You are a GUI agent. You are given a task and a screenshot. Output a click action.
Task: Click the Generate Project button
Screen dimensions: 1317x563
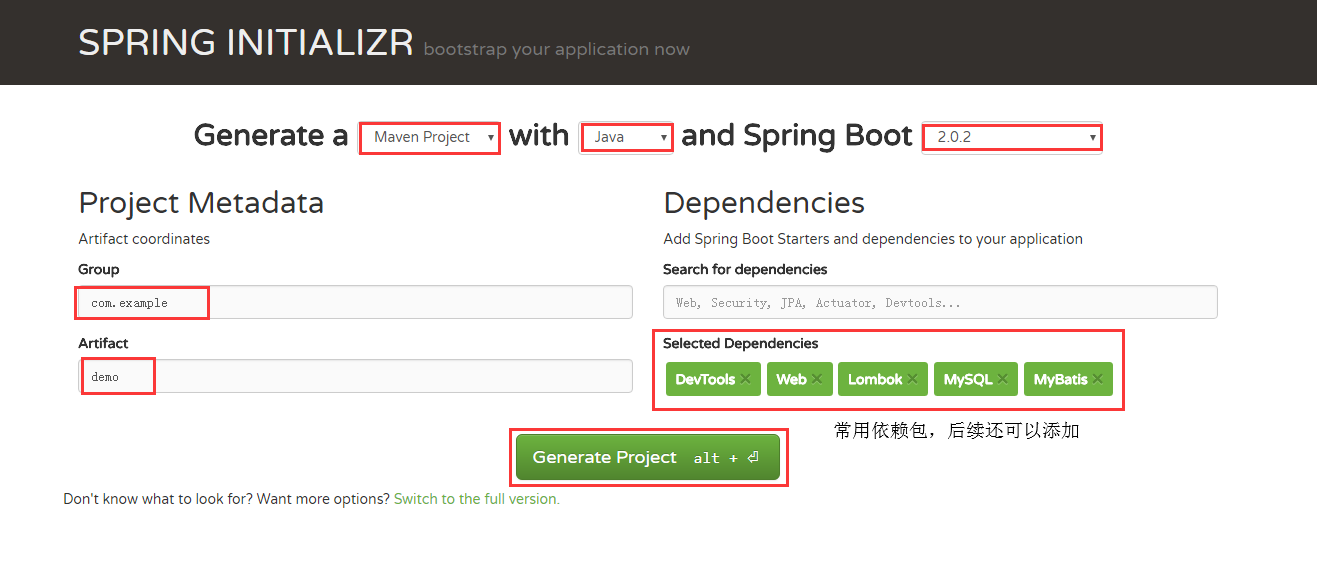click(648, 457)
